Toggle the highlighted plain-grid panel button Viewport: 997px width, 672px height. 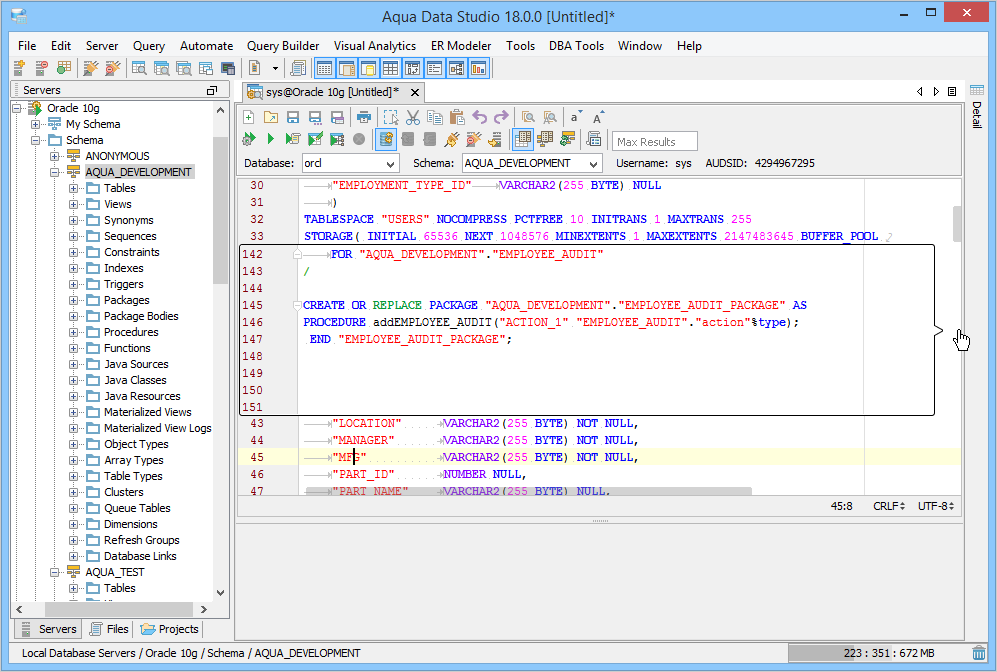point(390,67)
